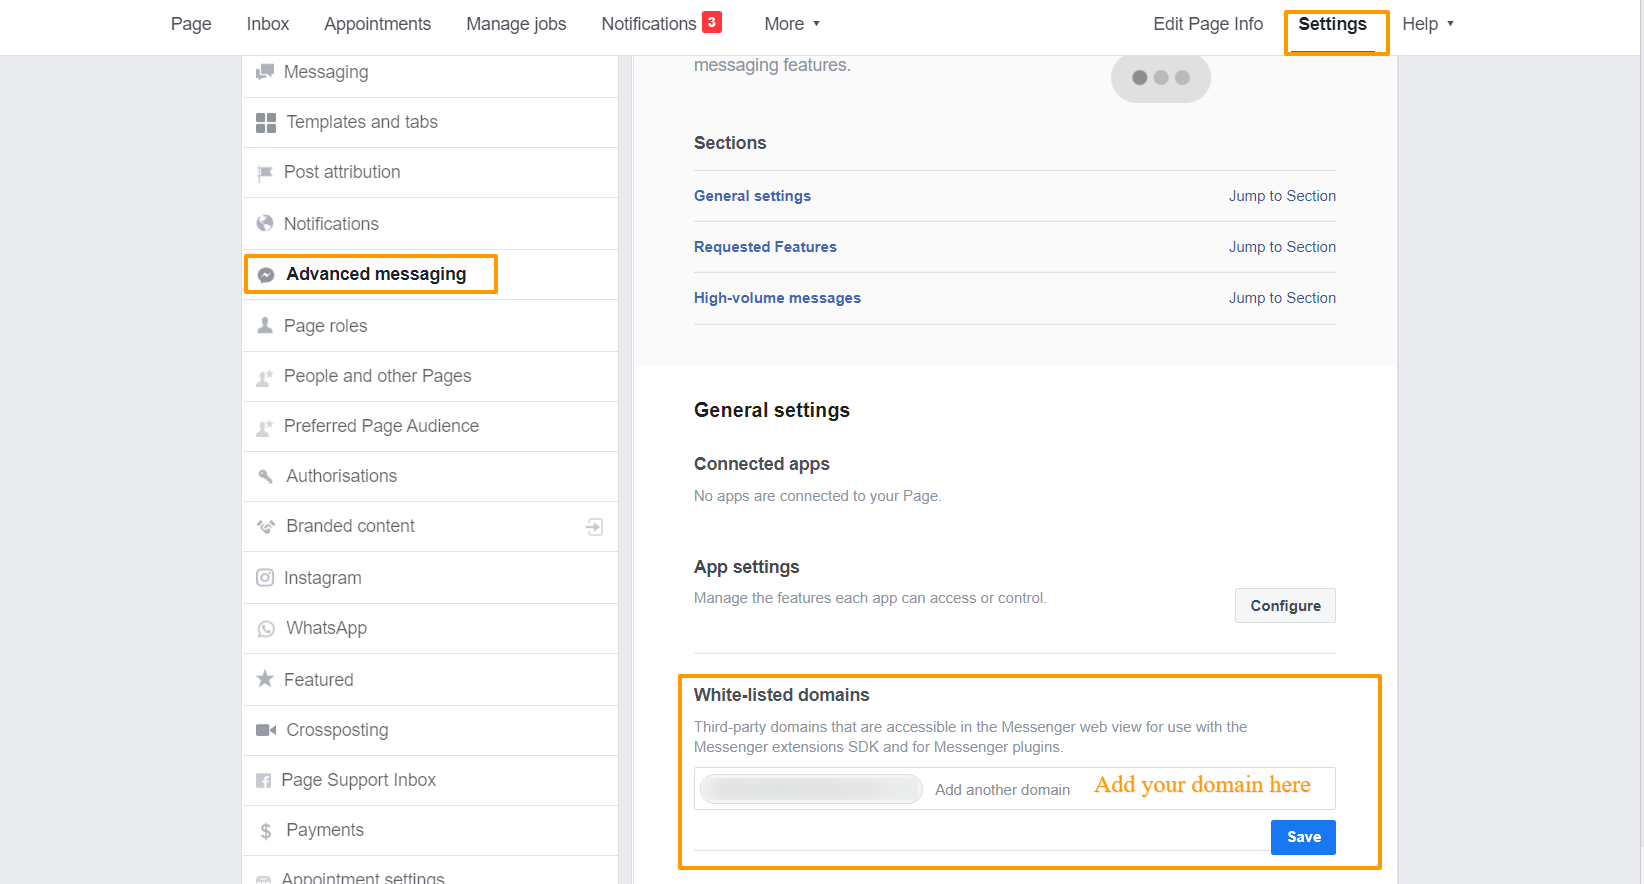1644x884 pixels.
Task: Open the Notifications tab in top bar
Action: 649,24
